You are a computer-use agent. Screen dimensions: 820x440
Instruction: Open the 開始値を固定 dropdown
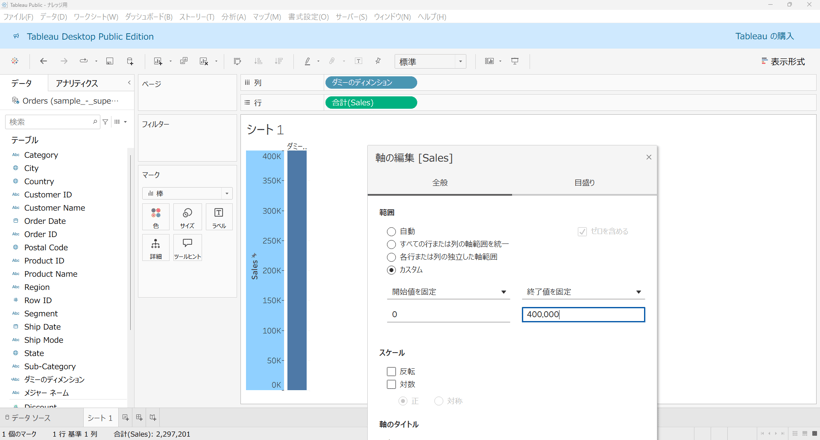point(448,292)
